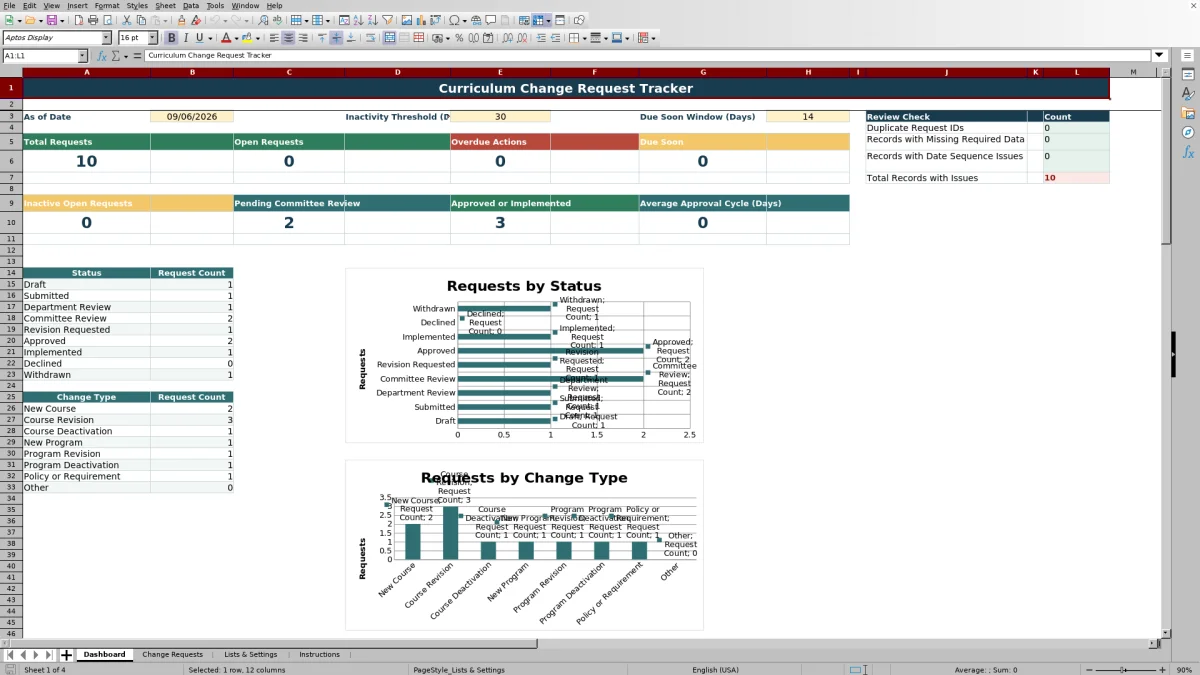The width and height of the screenshot is (1200, 675).
Task: Toggle Align Bottom alignment
Action: [x=350, y=38]
